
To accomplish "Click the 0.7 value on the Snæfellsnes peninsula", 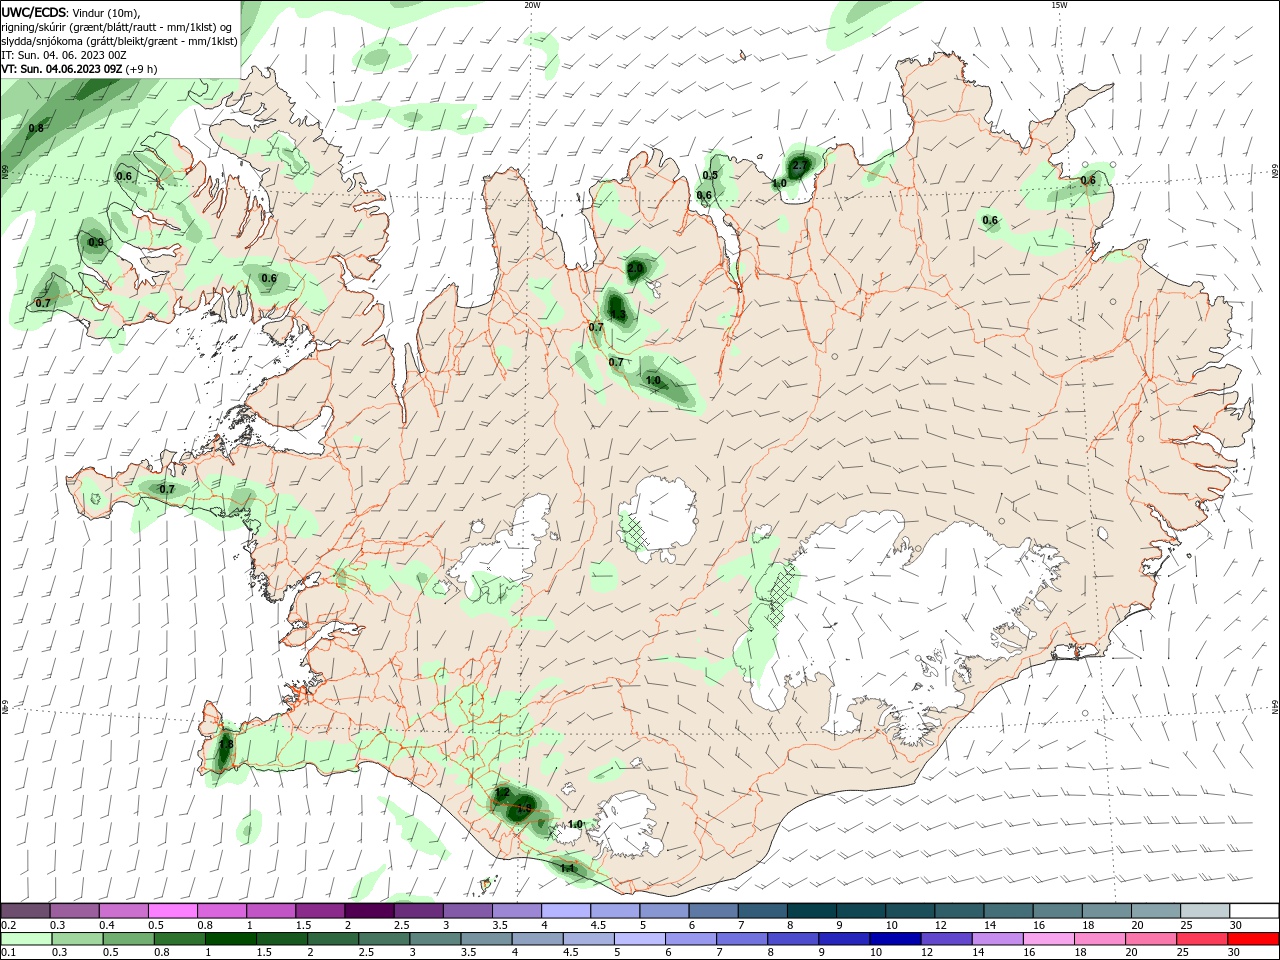I will pos(167,489).
